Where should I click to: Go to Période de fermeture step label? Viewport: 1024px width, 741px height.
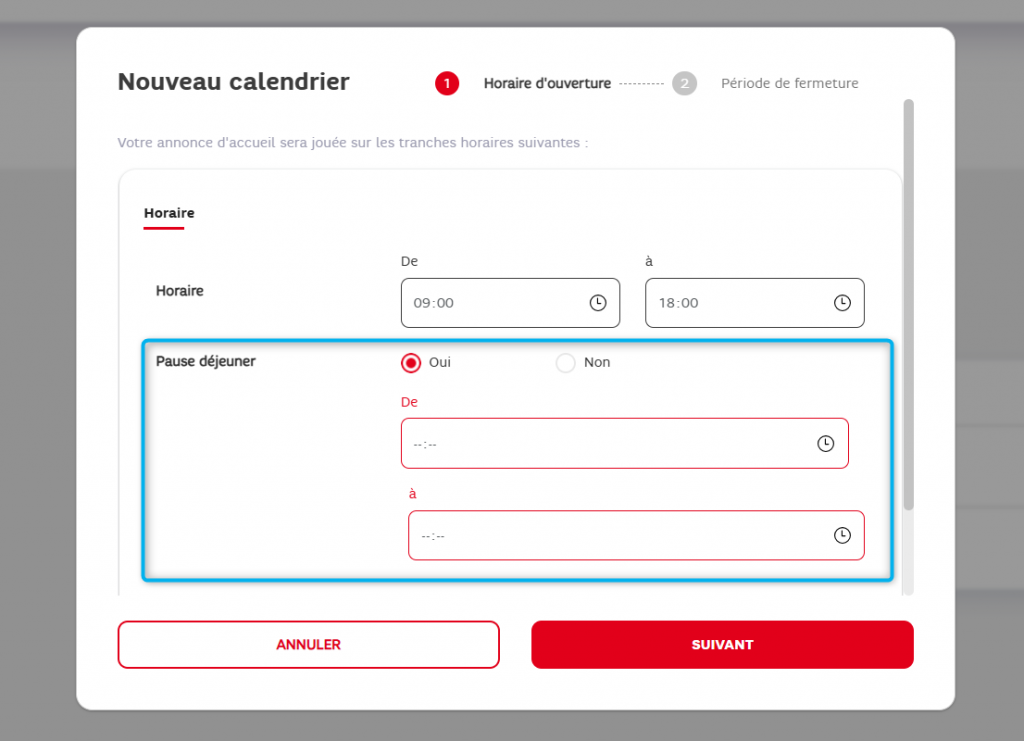(789, 84)
